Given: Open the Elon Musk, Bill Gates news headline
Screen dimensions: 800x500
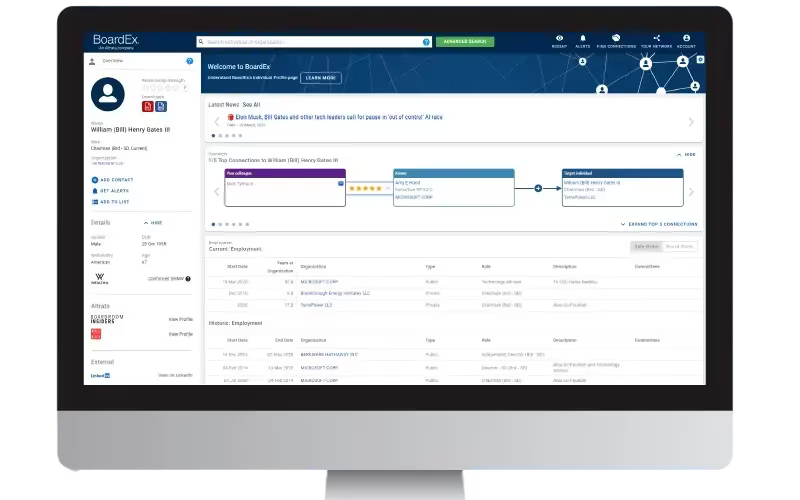Looking at the screenshot, I should pos(339,117).
